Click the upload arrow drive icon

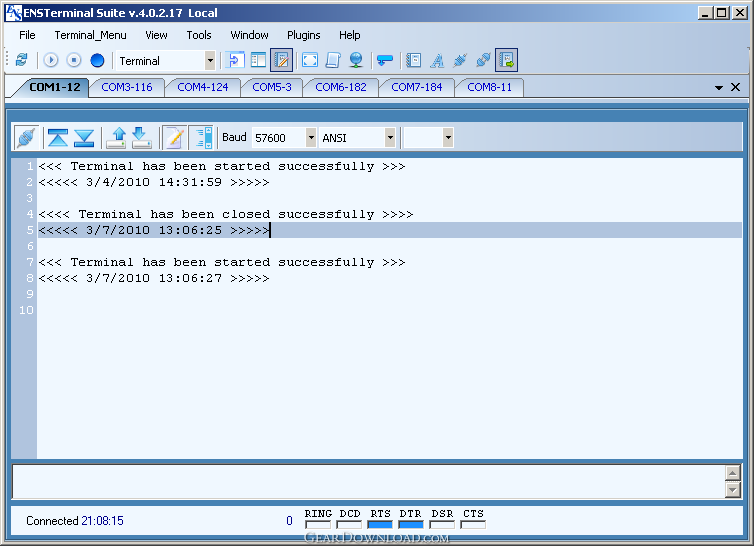click(x=116, y=138)
